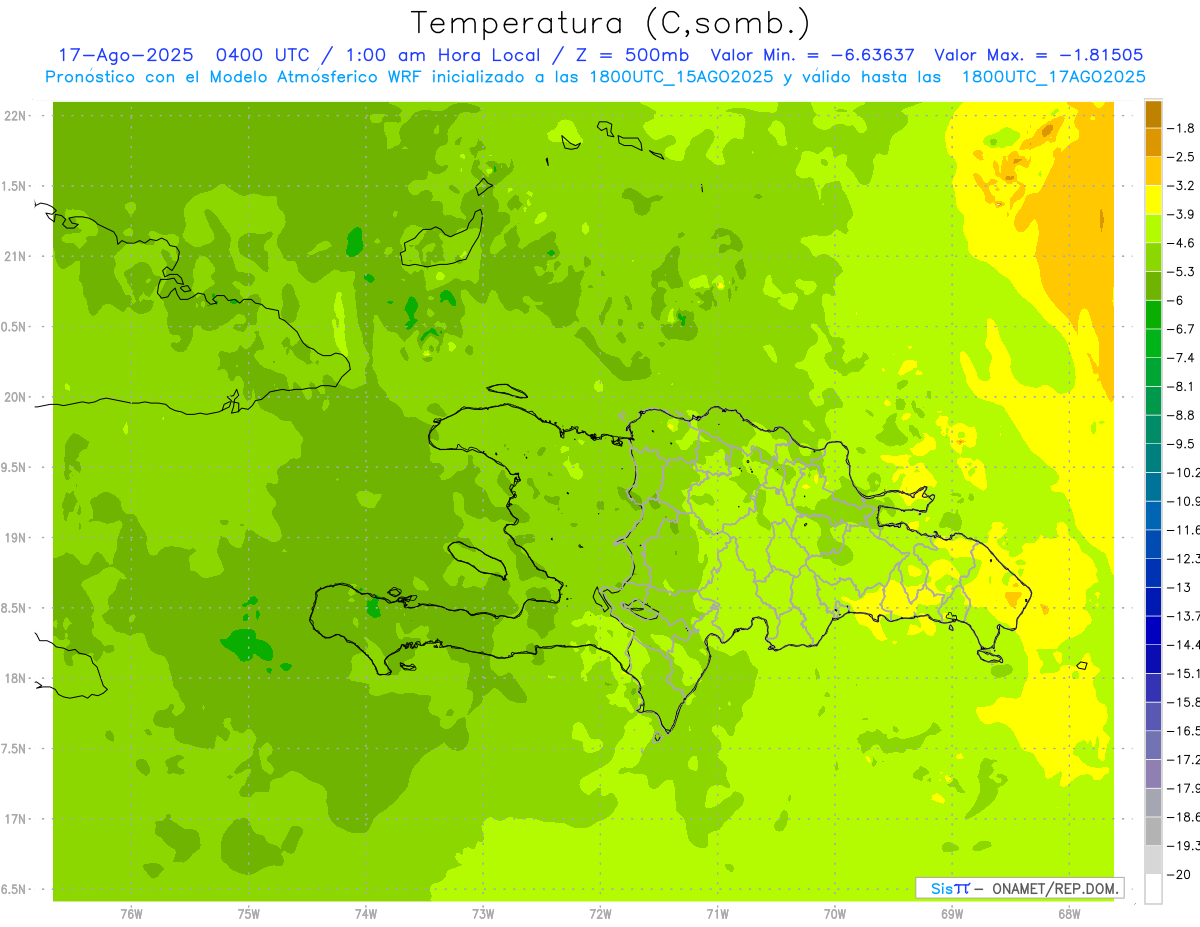Image resolution: width=1200 pixels, height=927 pixels.
Task: Click the '20N' latitude axis label
Action: 15,397
